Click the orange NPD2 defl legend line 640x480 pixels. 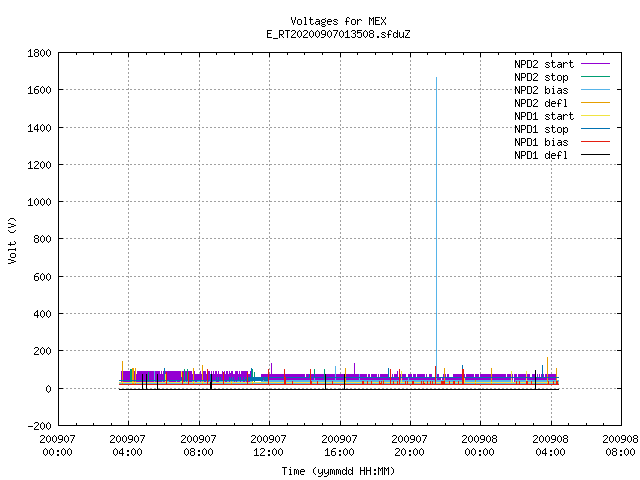point(595,103)
